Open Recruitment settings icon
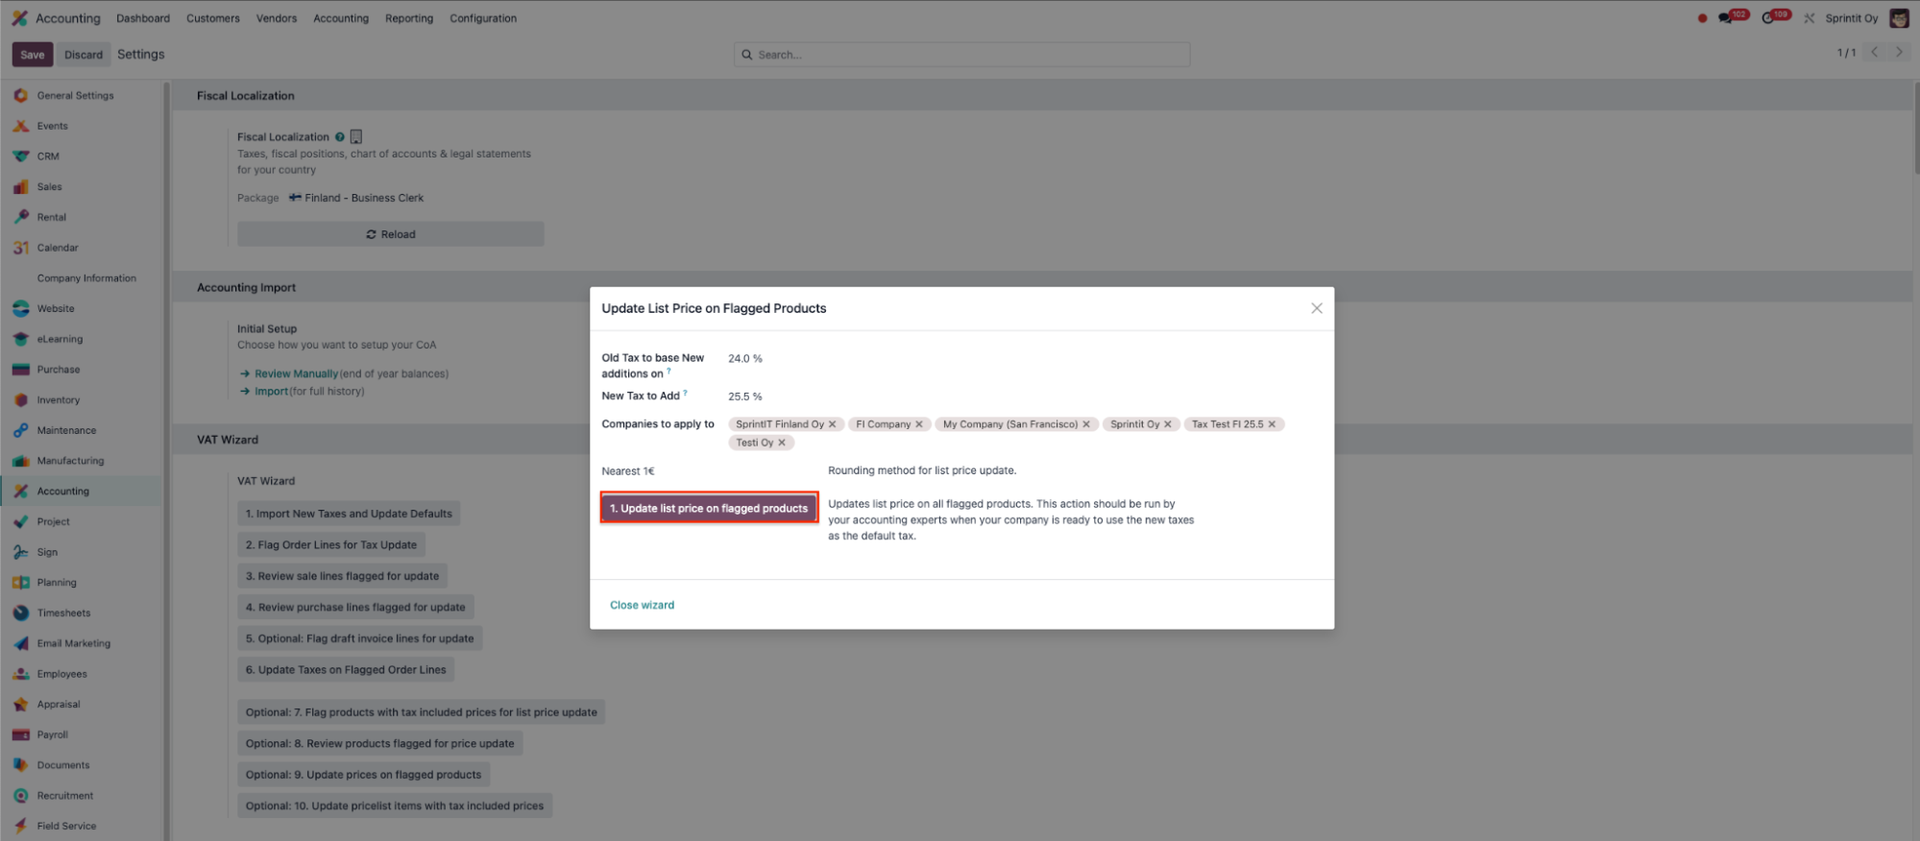Screen dimensions: 1920x841 [x=21, y=796]
